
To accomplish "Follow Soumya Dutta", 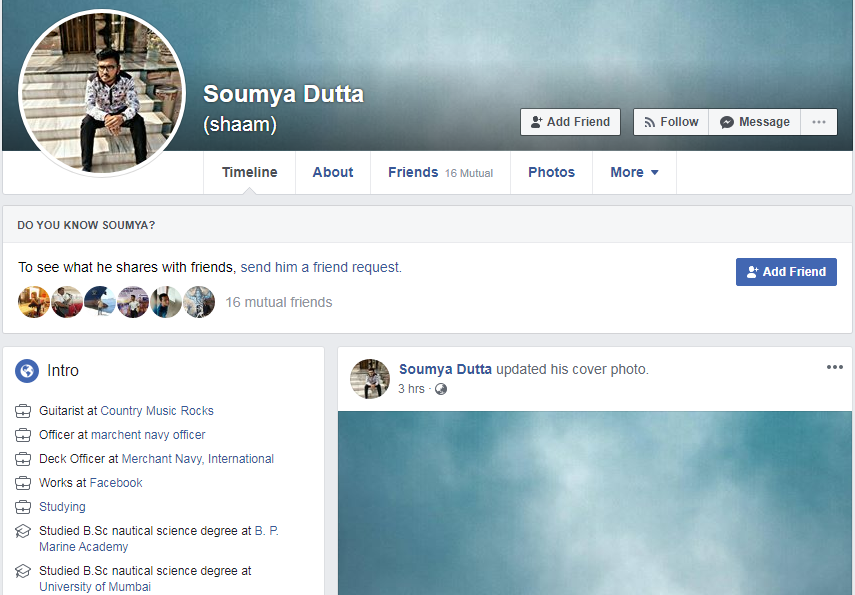I will click(671, 122).
